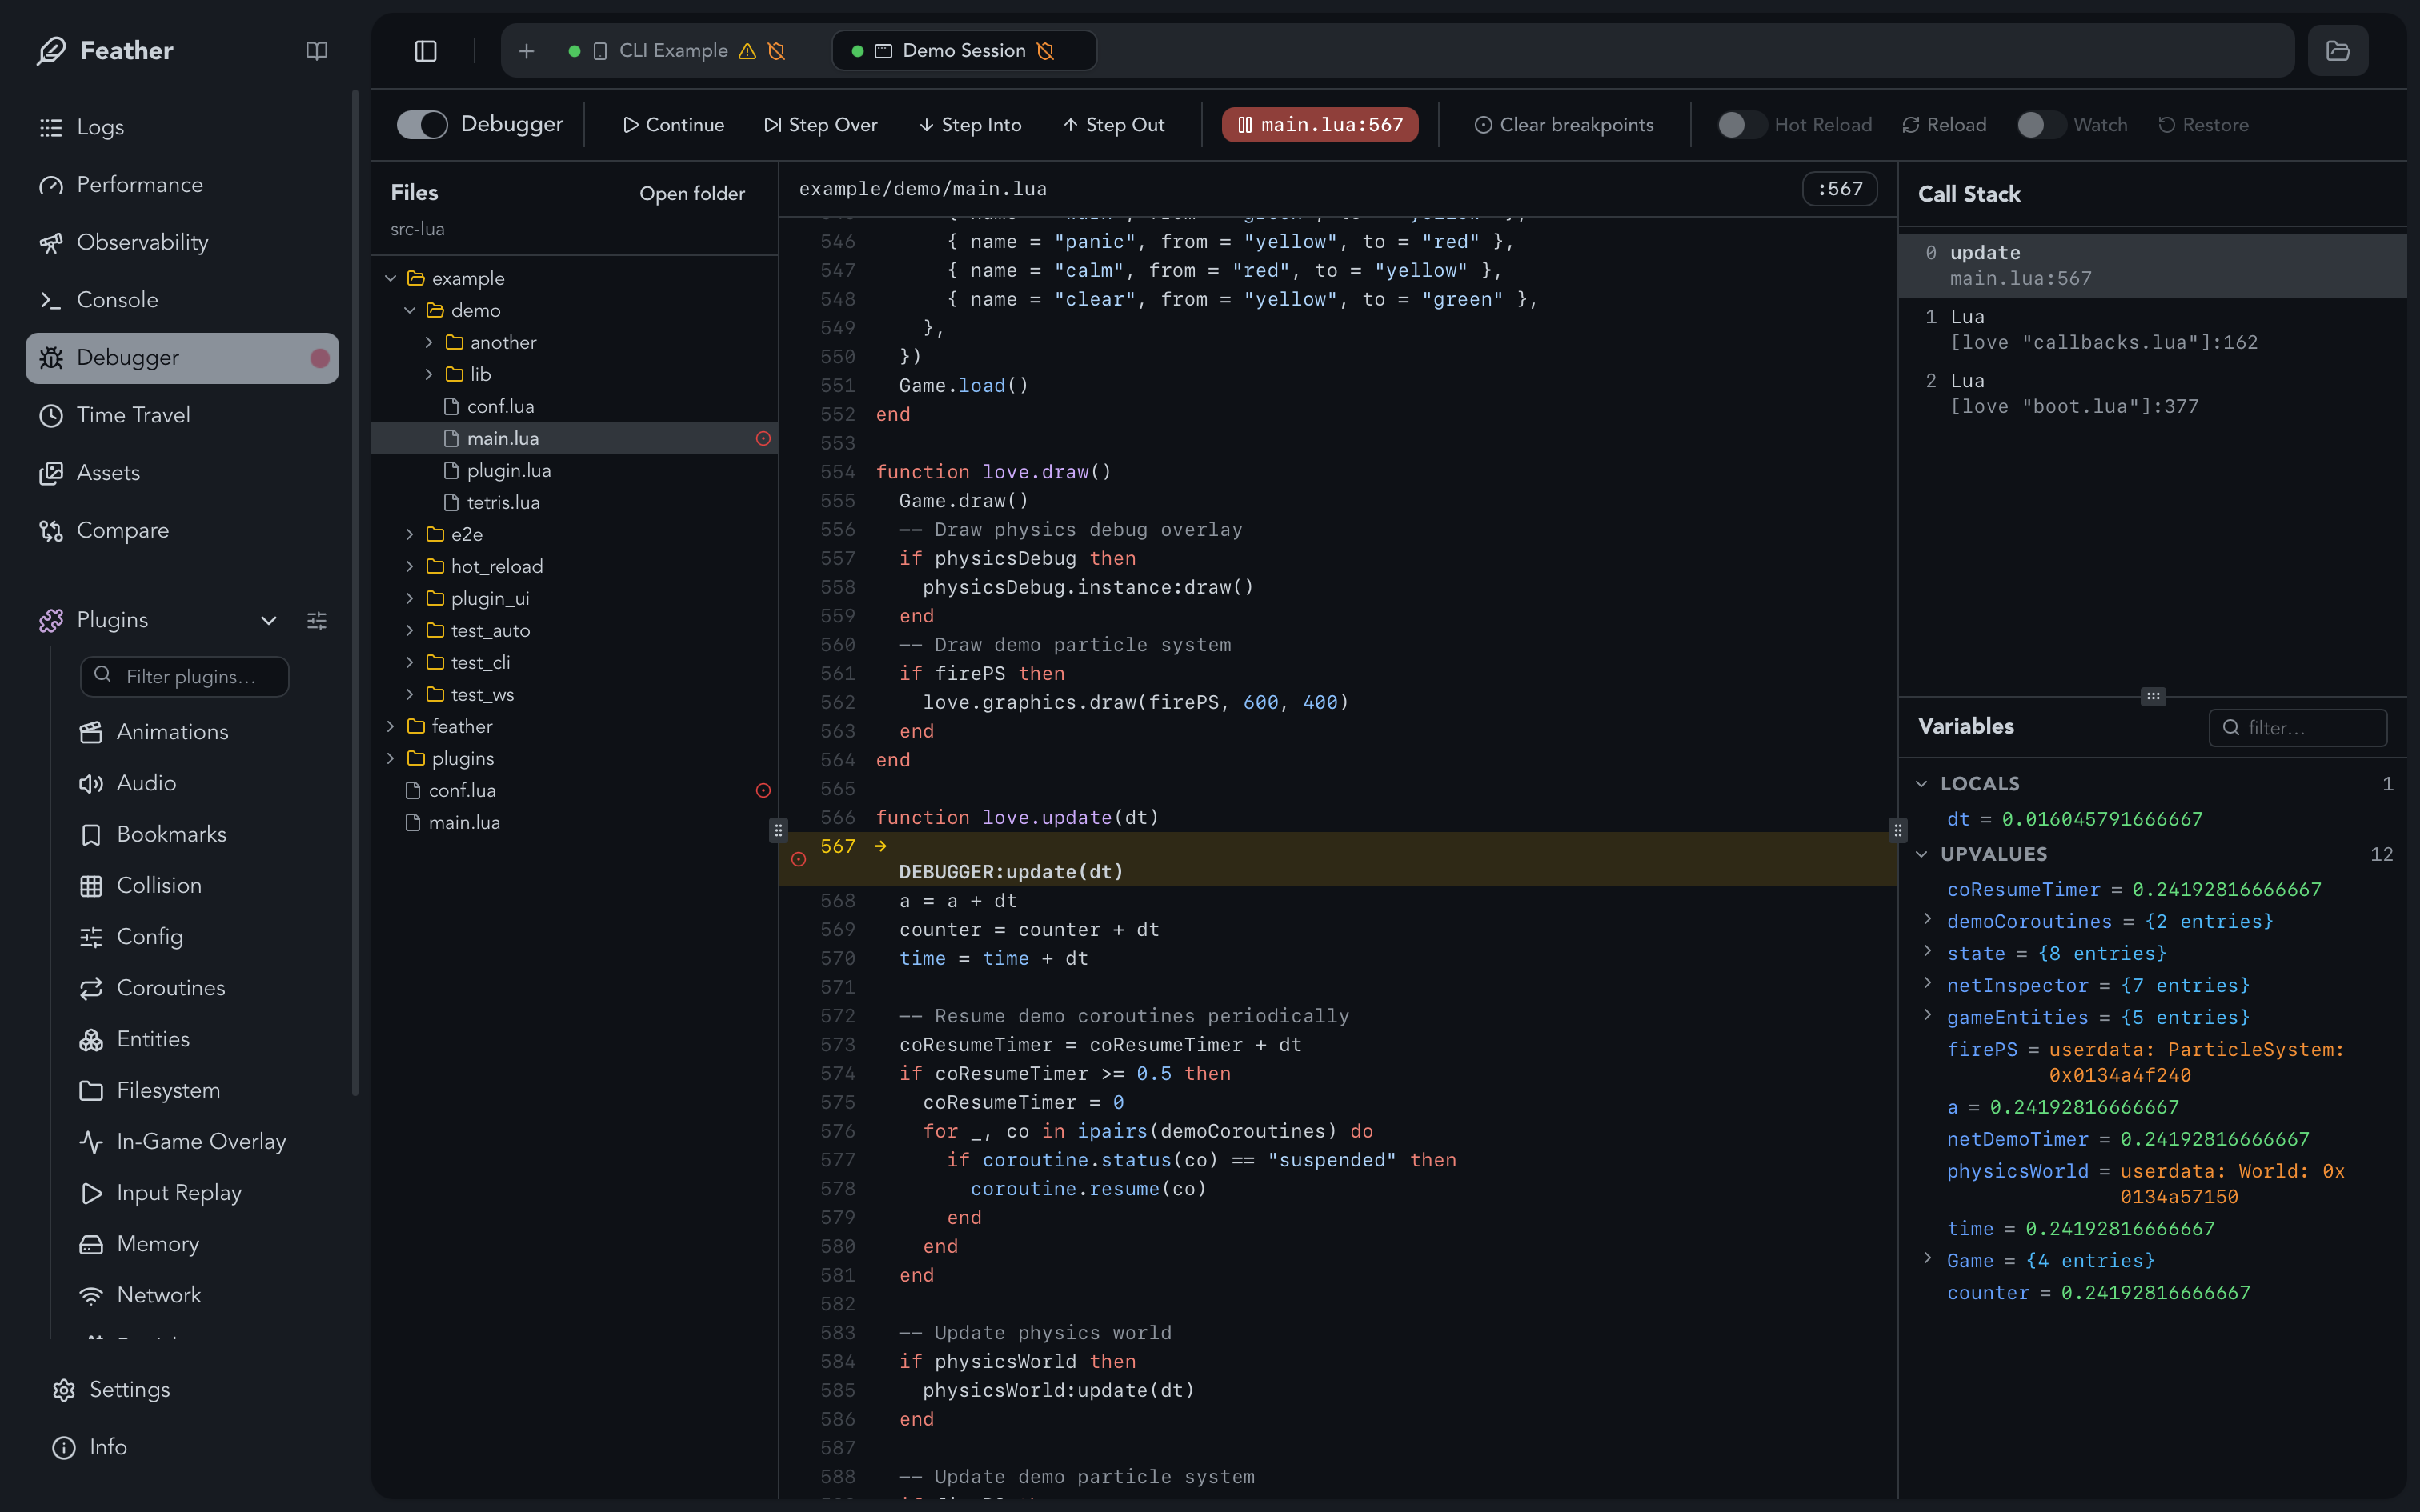Viewport: 2420px width, 1512px height.
Task: Expand the demoCoroutines variable
Action: [x=1927, y=919]
